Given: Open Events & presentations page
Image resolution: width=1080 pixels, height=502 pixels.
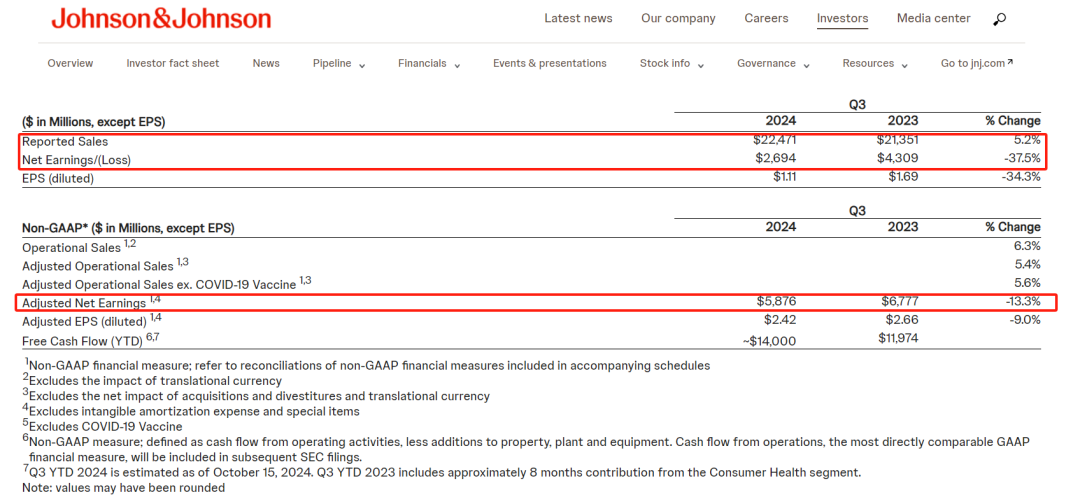Looking at the screenshot, I should [x=549, y=64].
